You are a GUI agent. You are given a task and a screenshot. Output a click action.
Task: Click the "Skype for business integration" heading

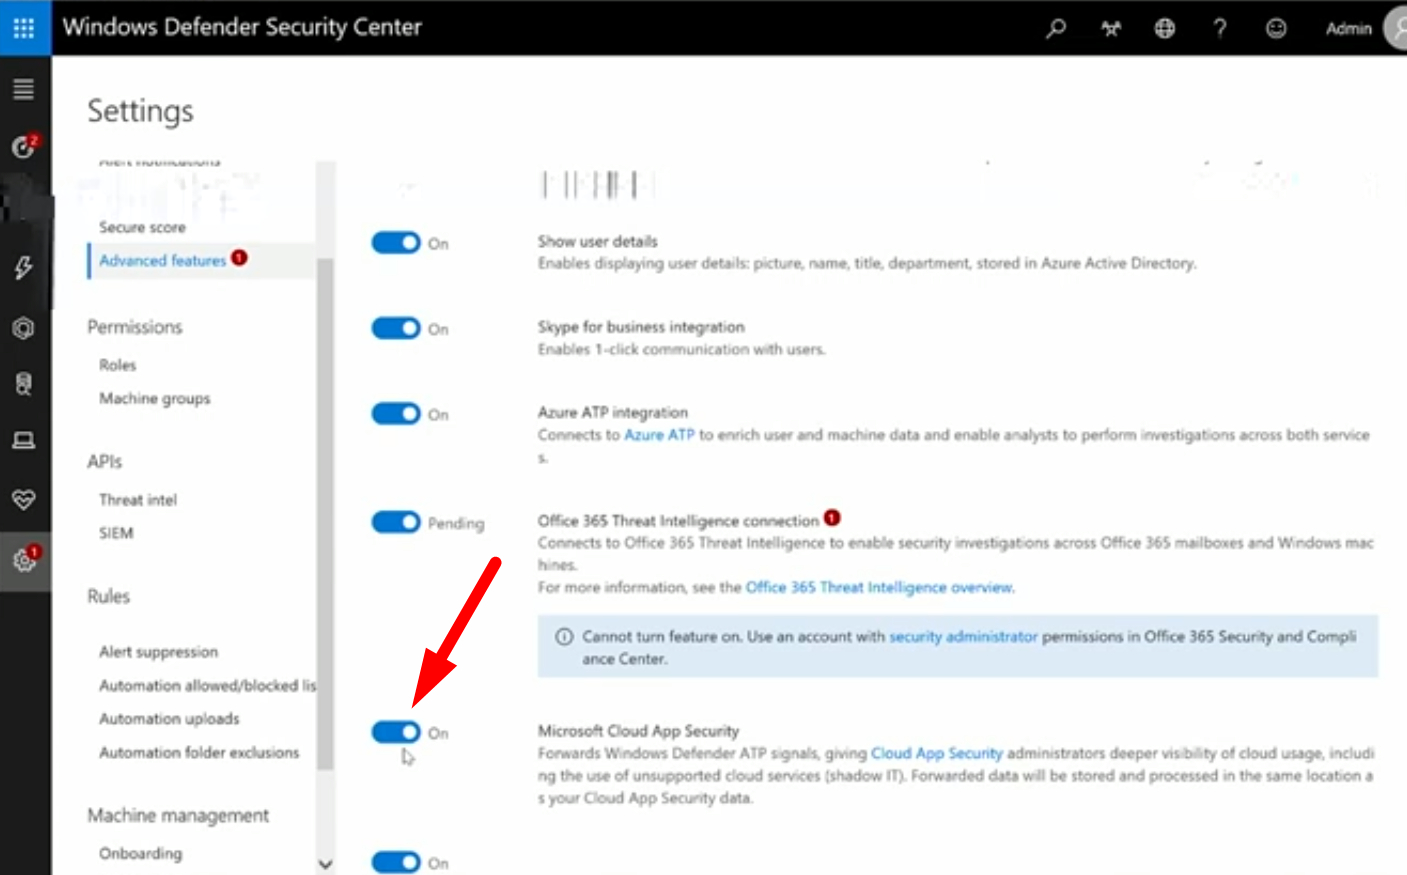tap(641, 327)
